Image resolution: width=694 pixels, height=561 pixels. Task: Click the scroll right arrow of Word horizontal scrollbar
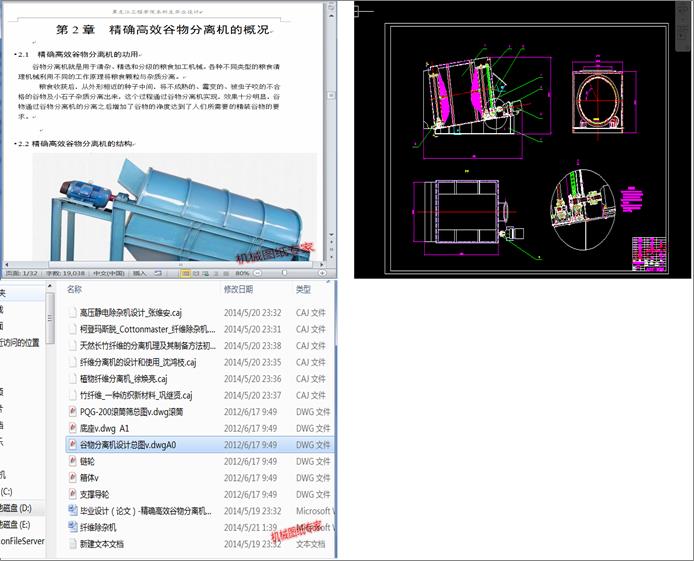click(322, 265)
